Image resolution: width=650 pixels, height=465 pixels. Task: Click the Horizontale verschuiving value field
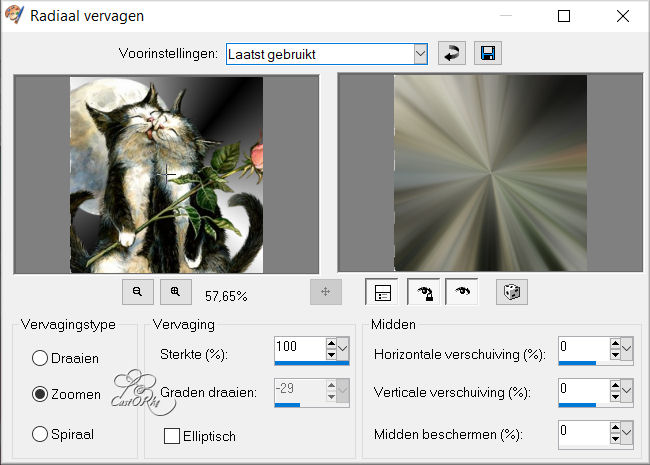point(584,348)
